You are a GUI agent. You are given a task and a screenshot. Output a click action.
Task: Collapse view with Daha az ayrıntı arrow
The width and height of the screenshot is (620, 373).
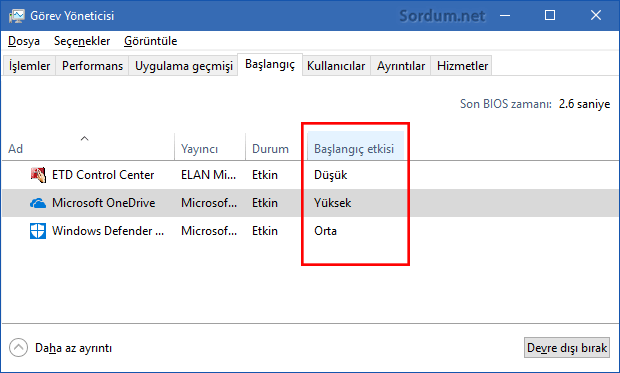18,348
